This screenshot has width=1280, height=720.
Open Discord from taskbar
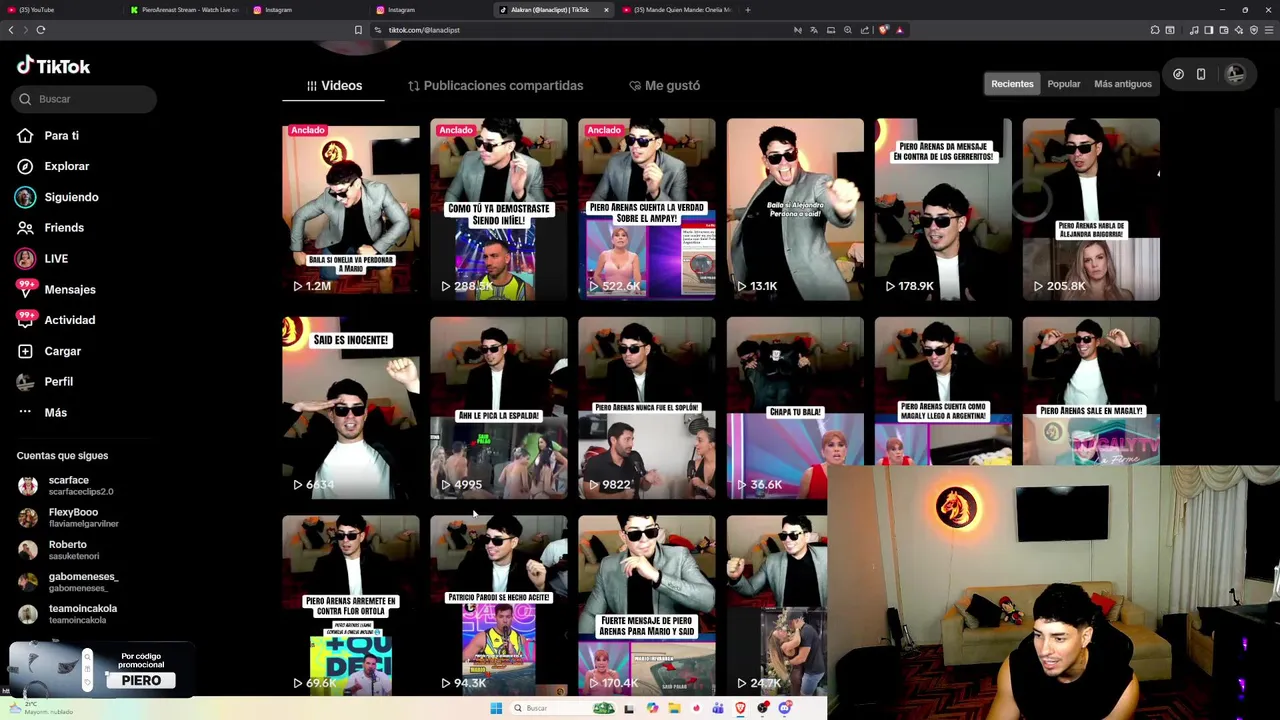(x=785, y=708)
